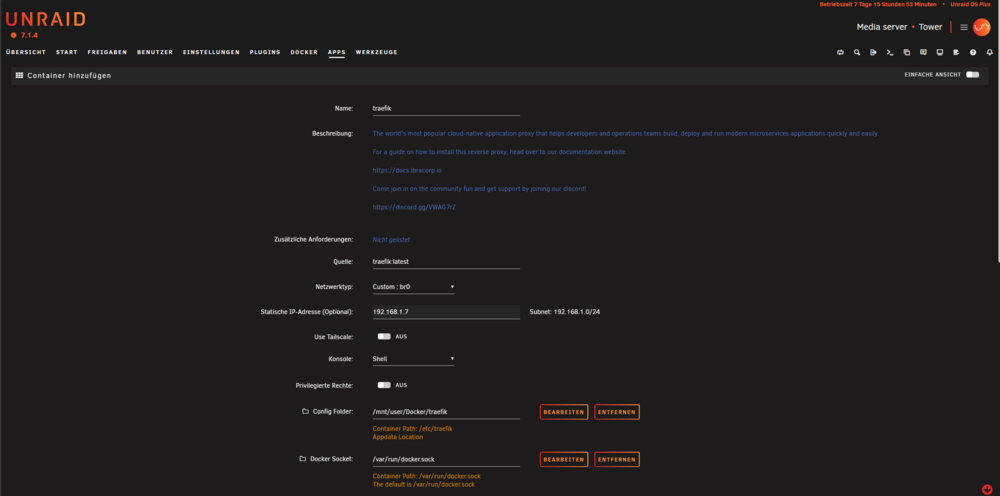Click Entfernen for Config Folder
The image size is (1000, 496).
pyautogui.click(x=617, y=412)
